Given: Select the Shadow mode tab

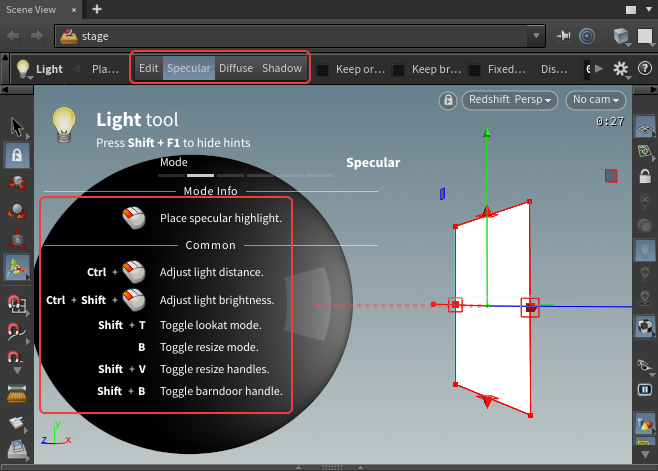Looking at the screenshot, I should click(x=282, y=68).
